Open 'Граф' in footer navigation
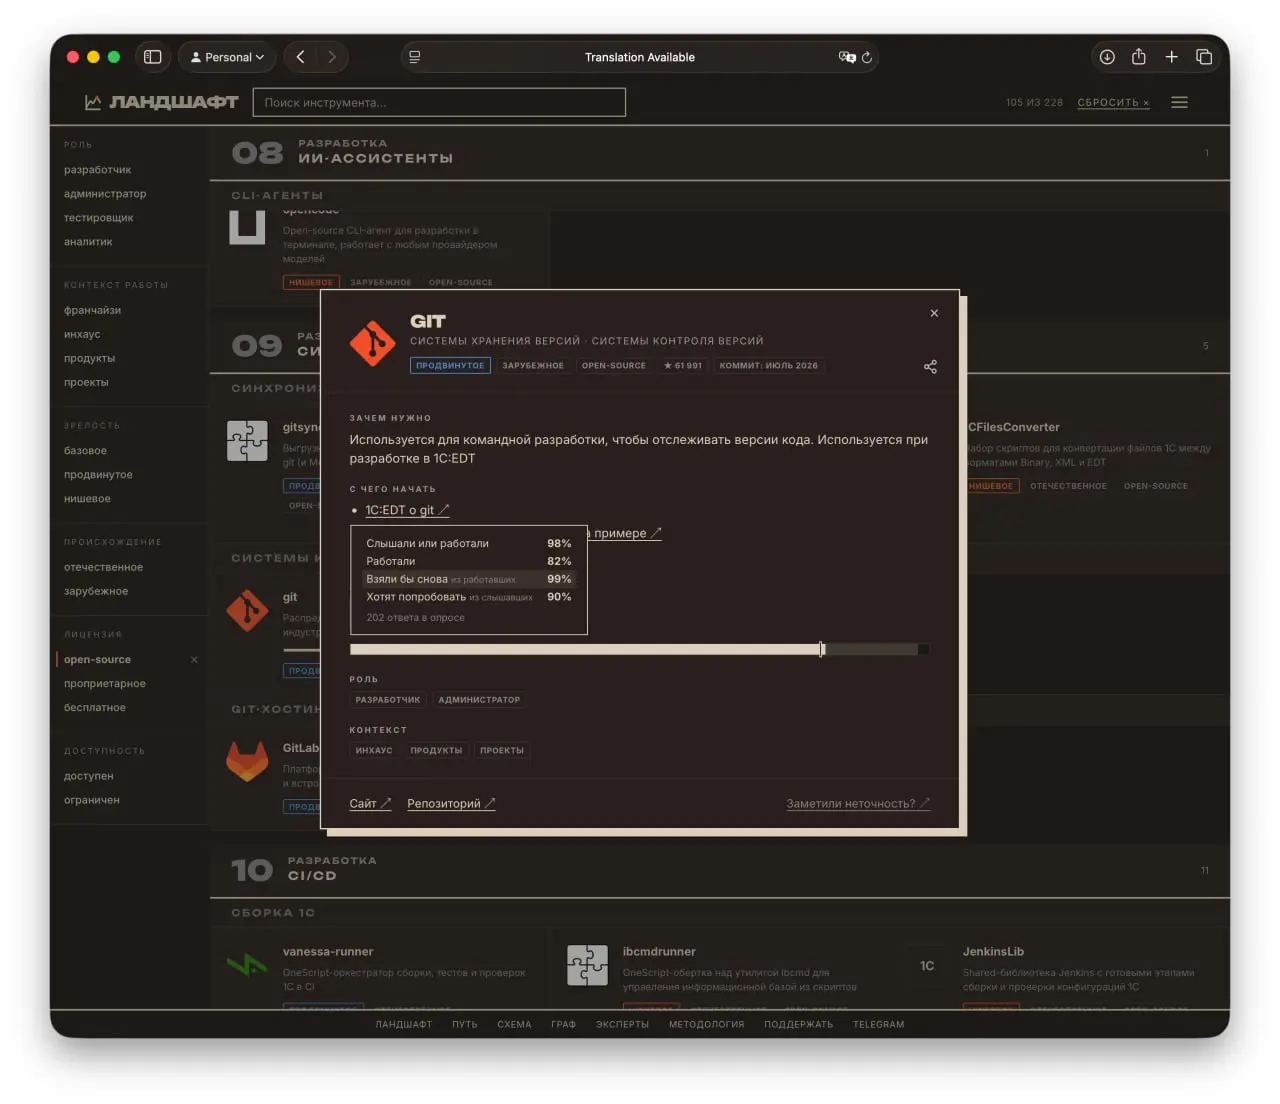The width and height of the screenshot is (1280, 1104). click(563, 1024)
